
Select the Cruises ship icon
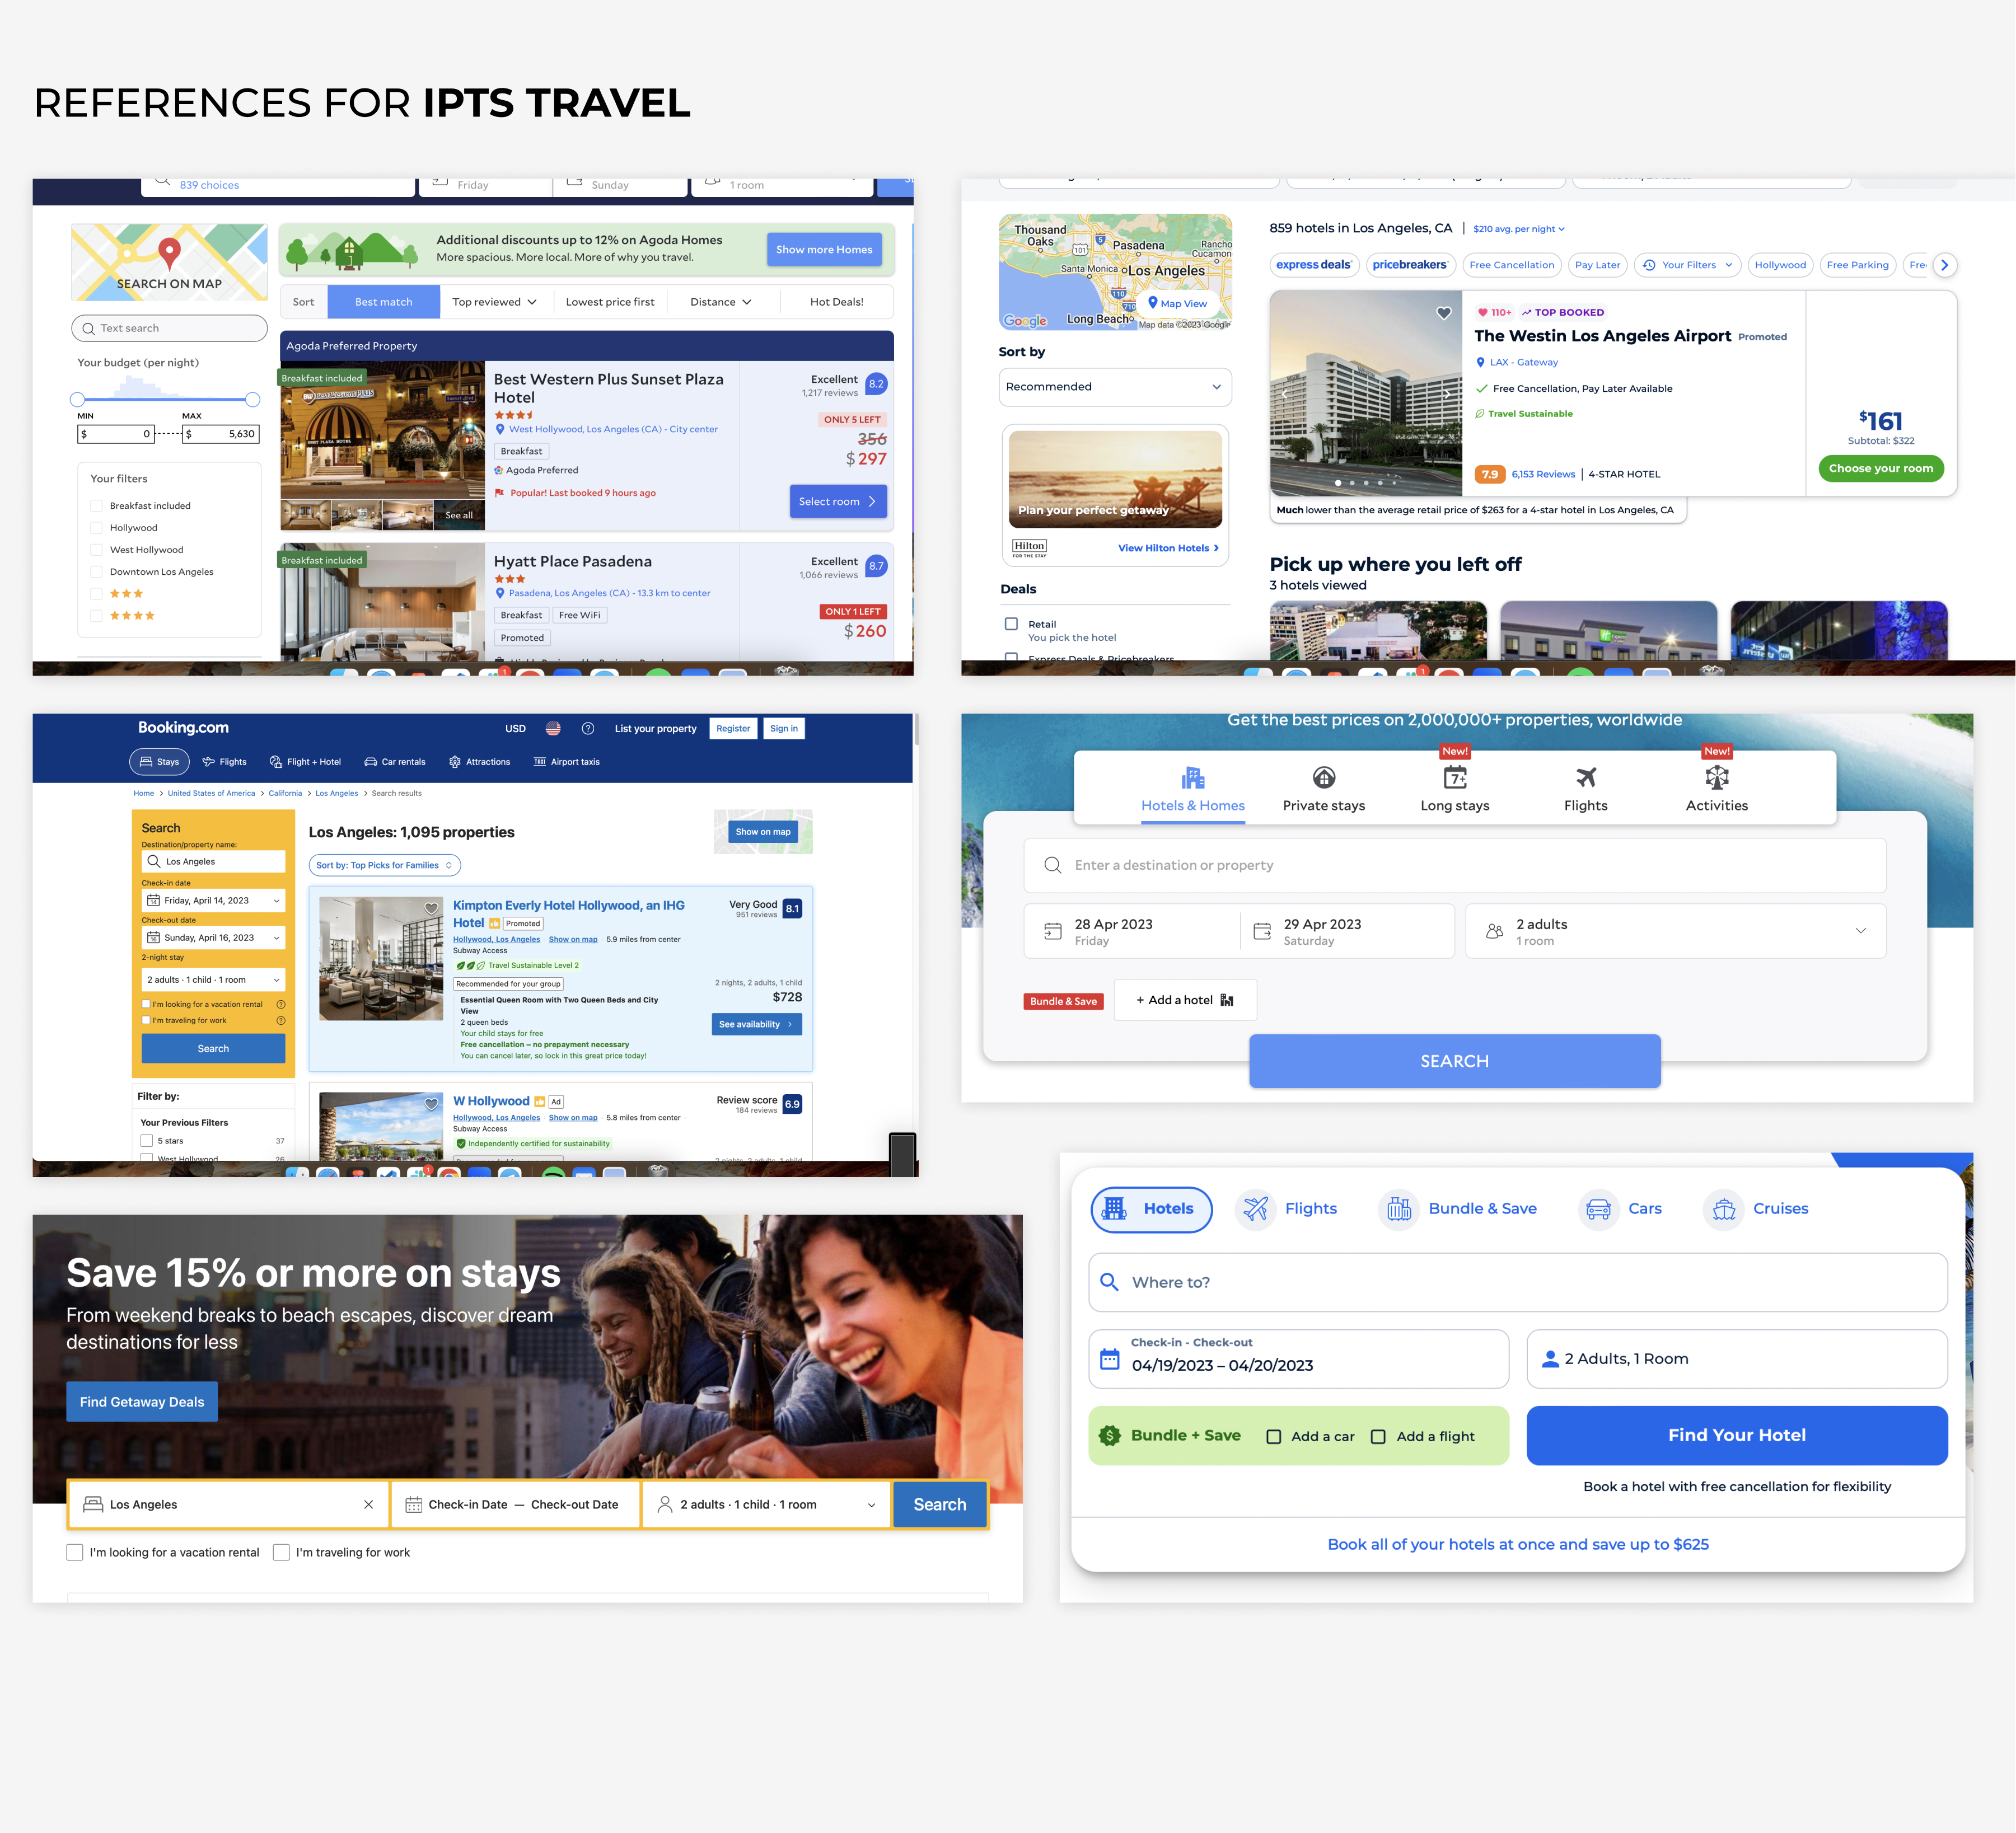(x=1723, y=1209)
